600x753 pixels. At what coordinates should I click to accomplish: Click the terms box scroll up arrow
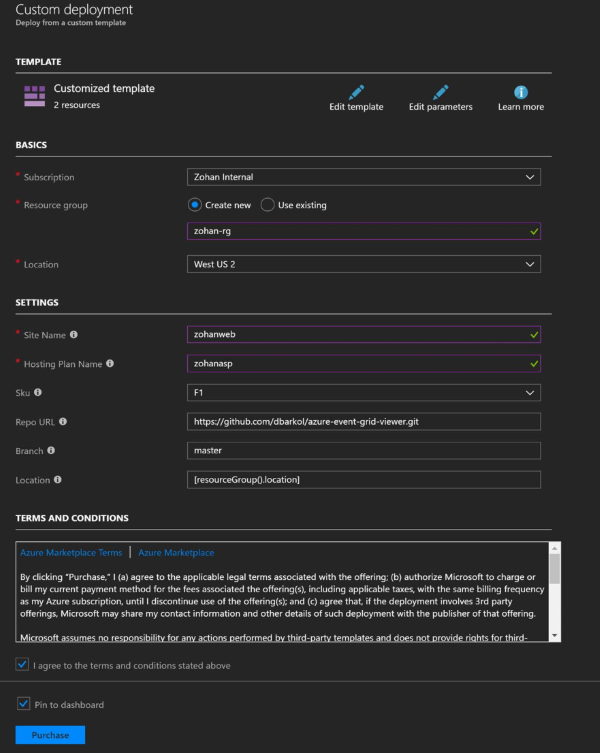[555, 548]
